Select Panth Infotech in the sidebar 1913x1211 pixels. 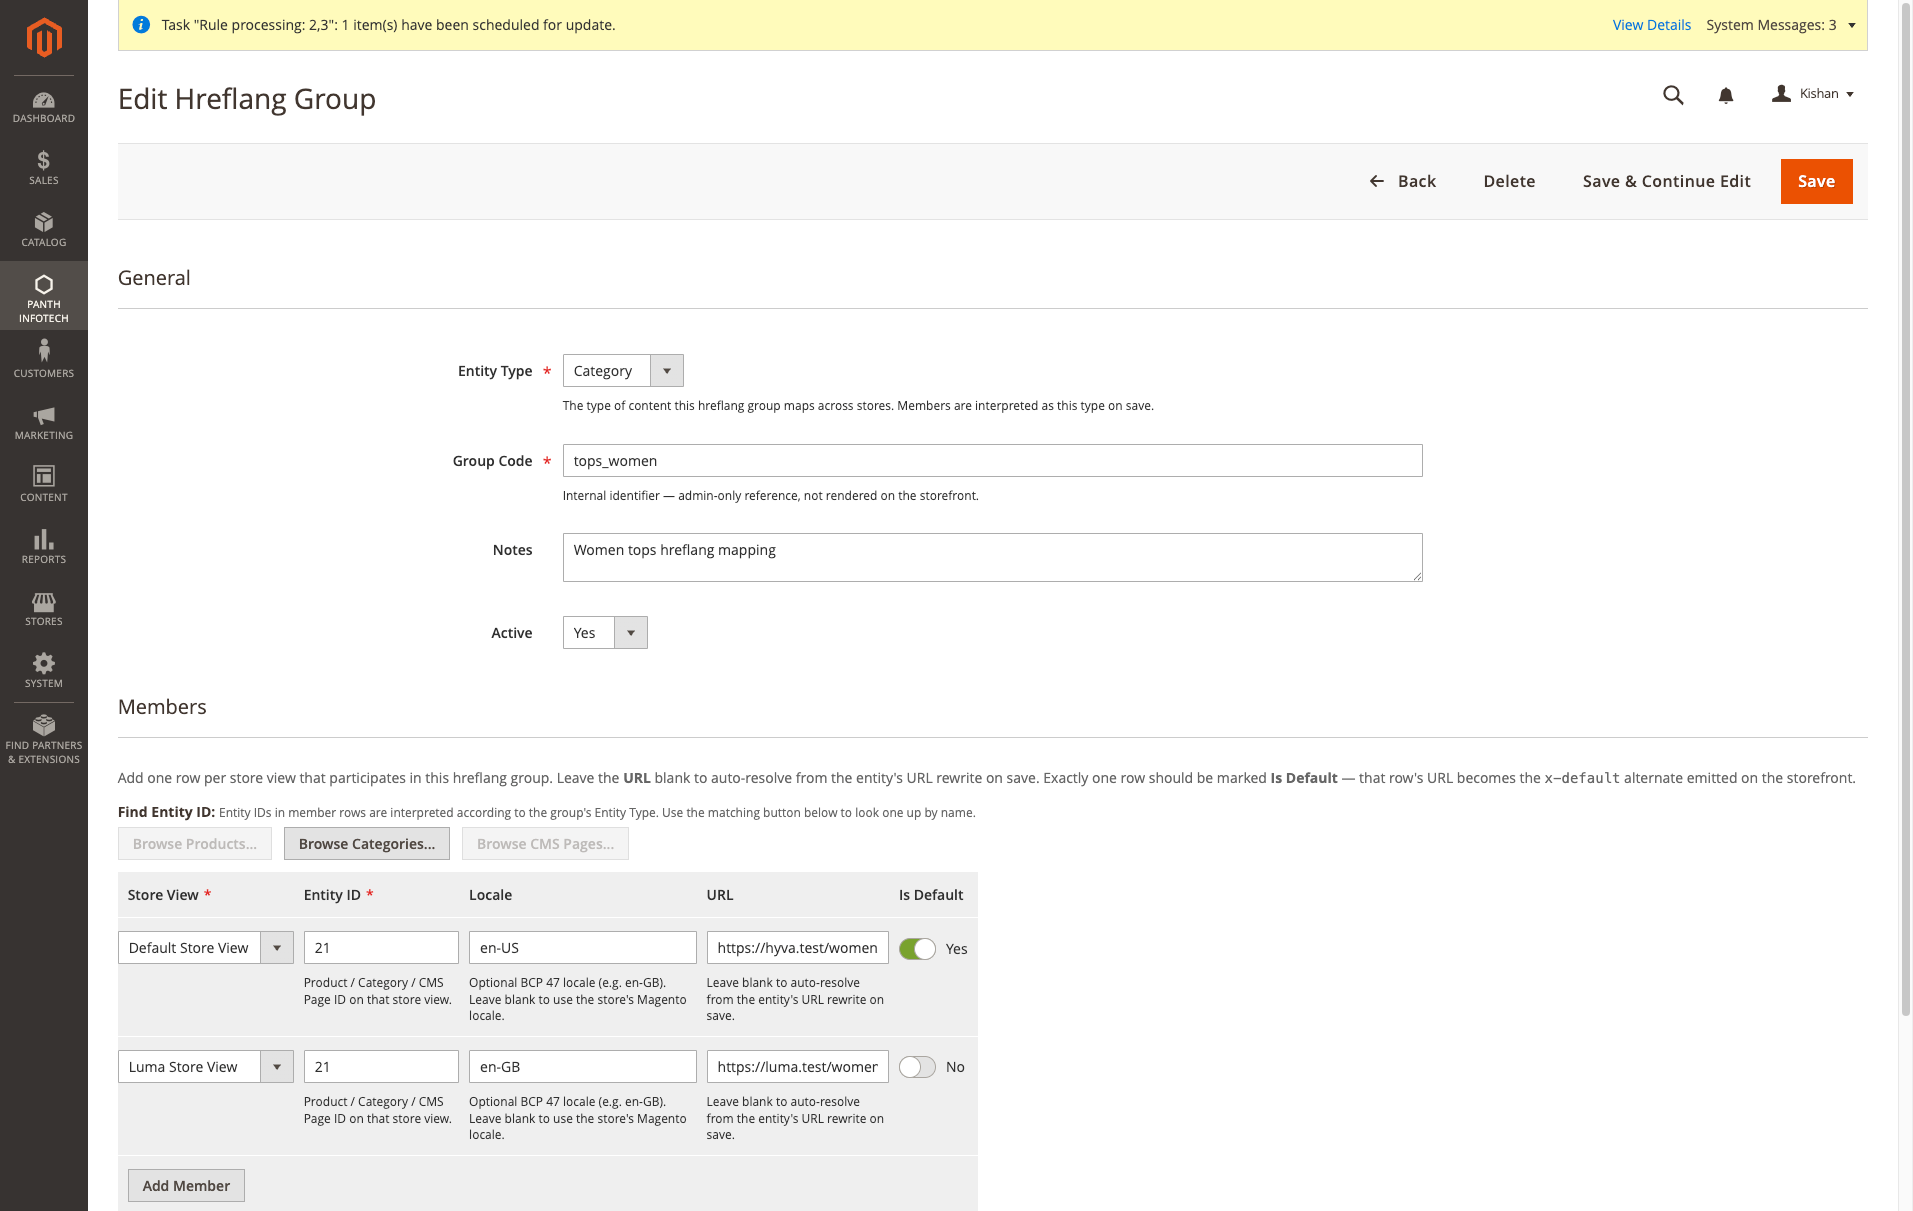point(43,296)
